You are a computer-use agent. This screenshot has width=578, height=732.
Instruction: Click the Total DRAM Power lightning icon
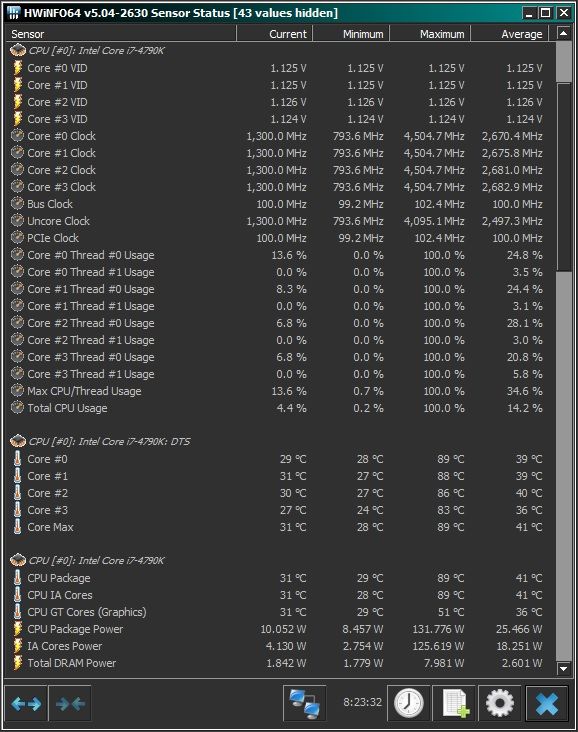(17, 663)
